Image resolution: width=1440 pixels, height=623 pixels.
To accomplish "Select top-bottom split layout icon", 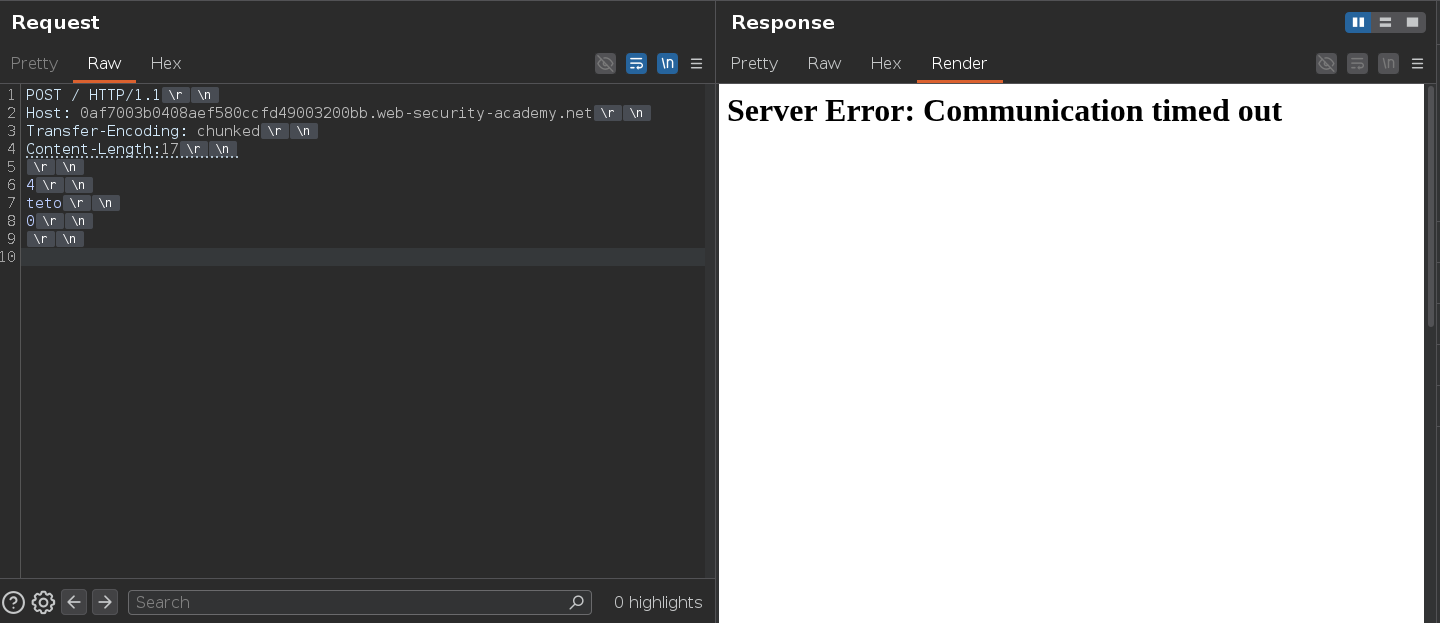I will point(1385,22).
